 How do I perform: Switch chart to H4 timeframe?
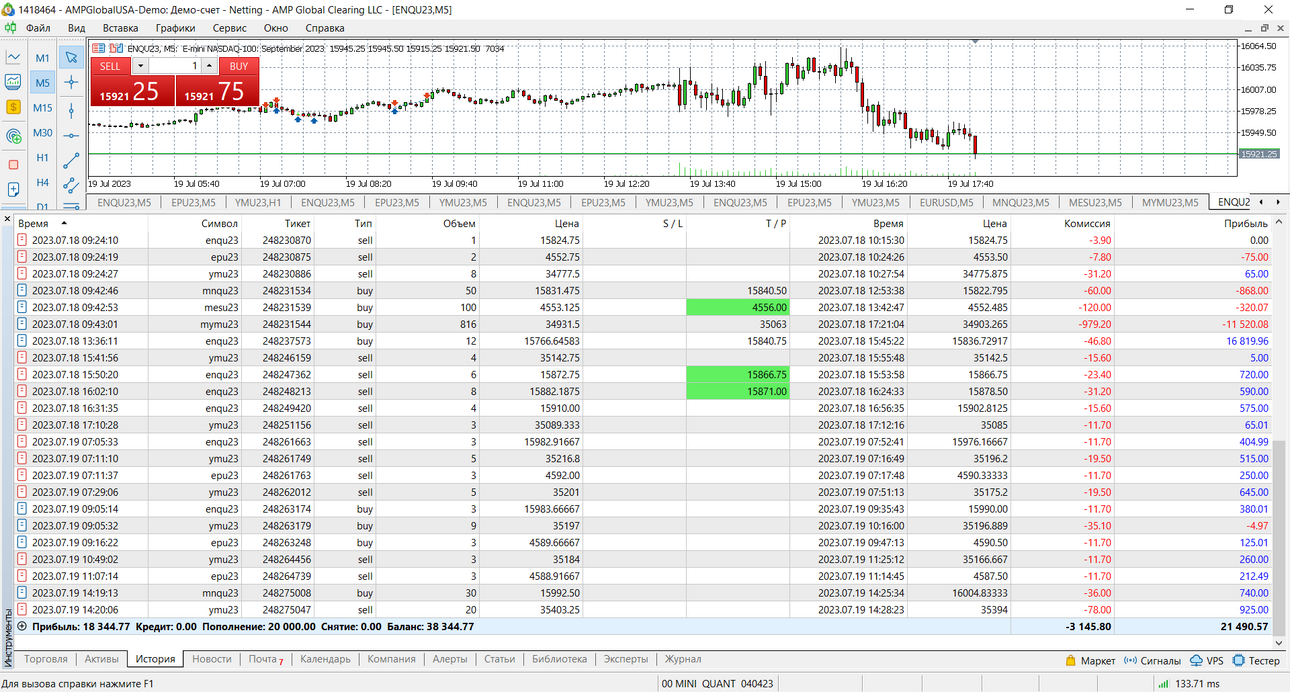point(43,183)
